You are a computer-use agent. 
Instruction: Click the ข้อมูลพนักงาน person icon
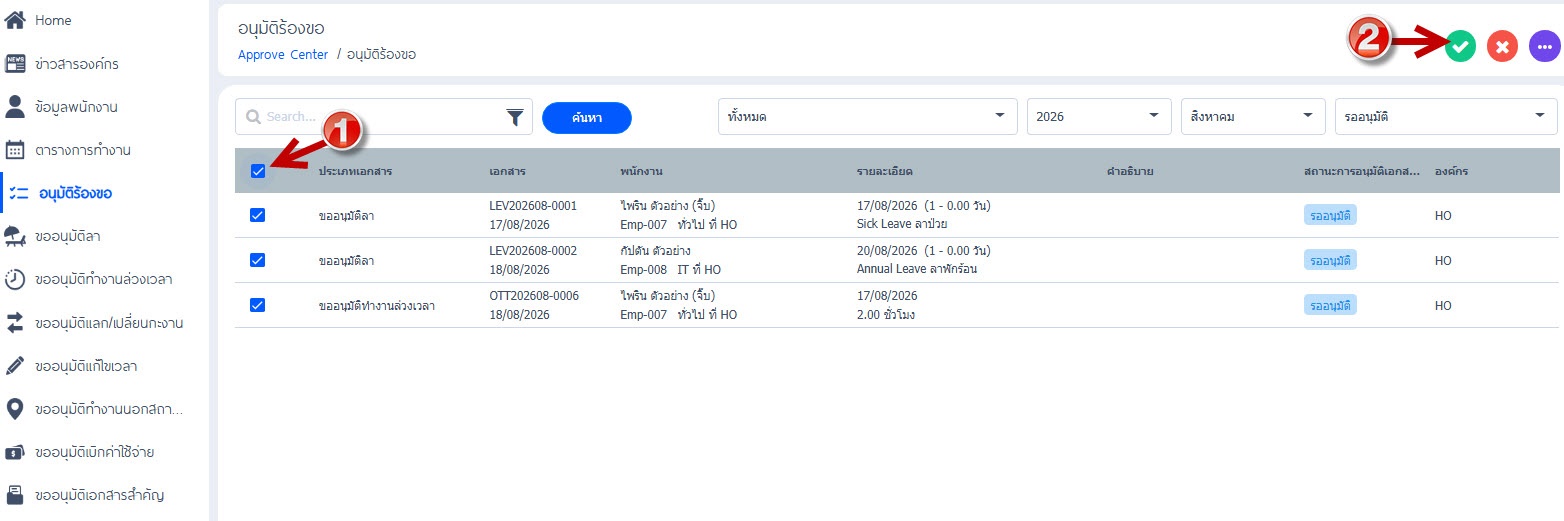coord(15,106)
